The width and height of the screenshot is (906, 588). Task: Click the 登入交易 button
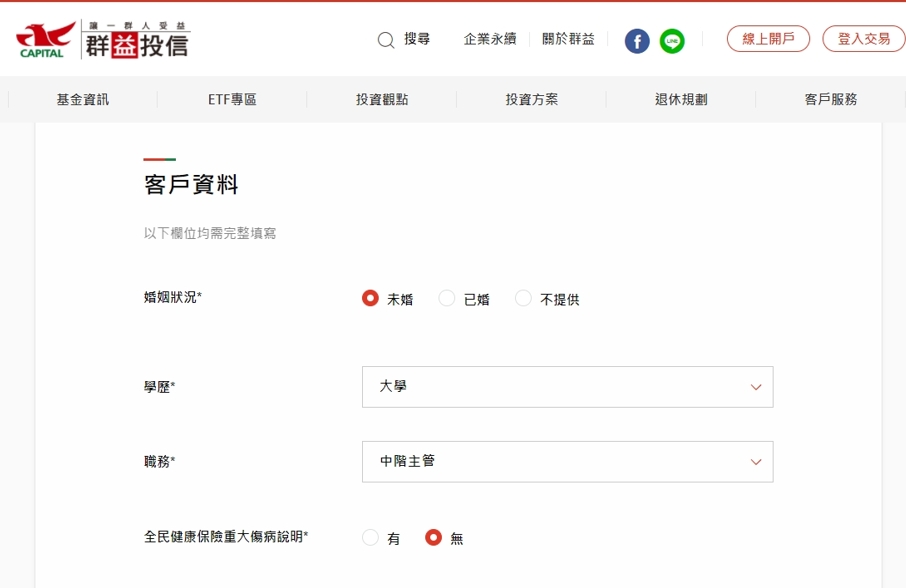point(863,39)
